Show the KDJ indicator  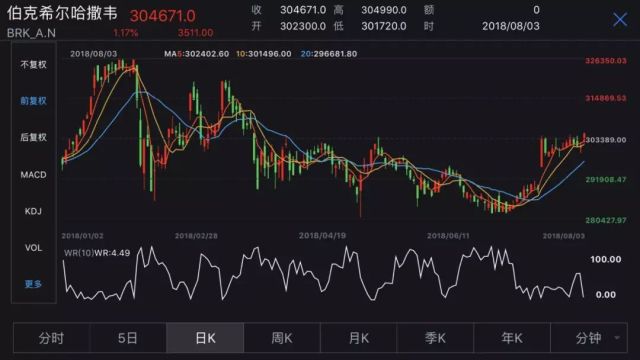tap(33, 211)
